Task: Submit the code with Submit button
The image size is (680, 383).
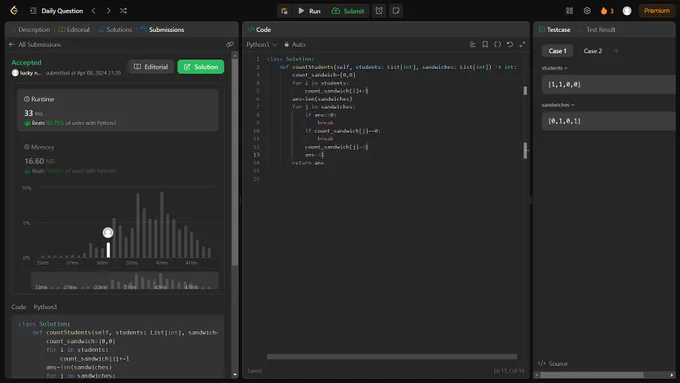Action: click(x=348, y=11)
